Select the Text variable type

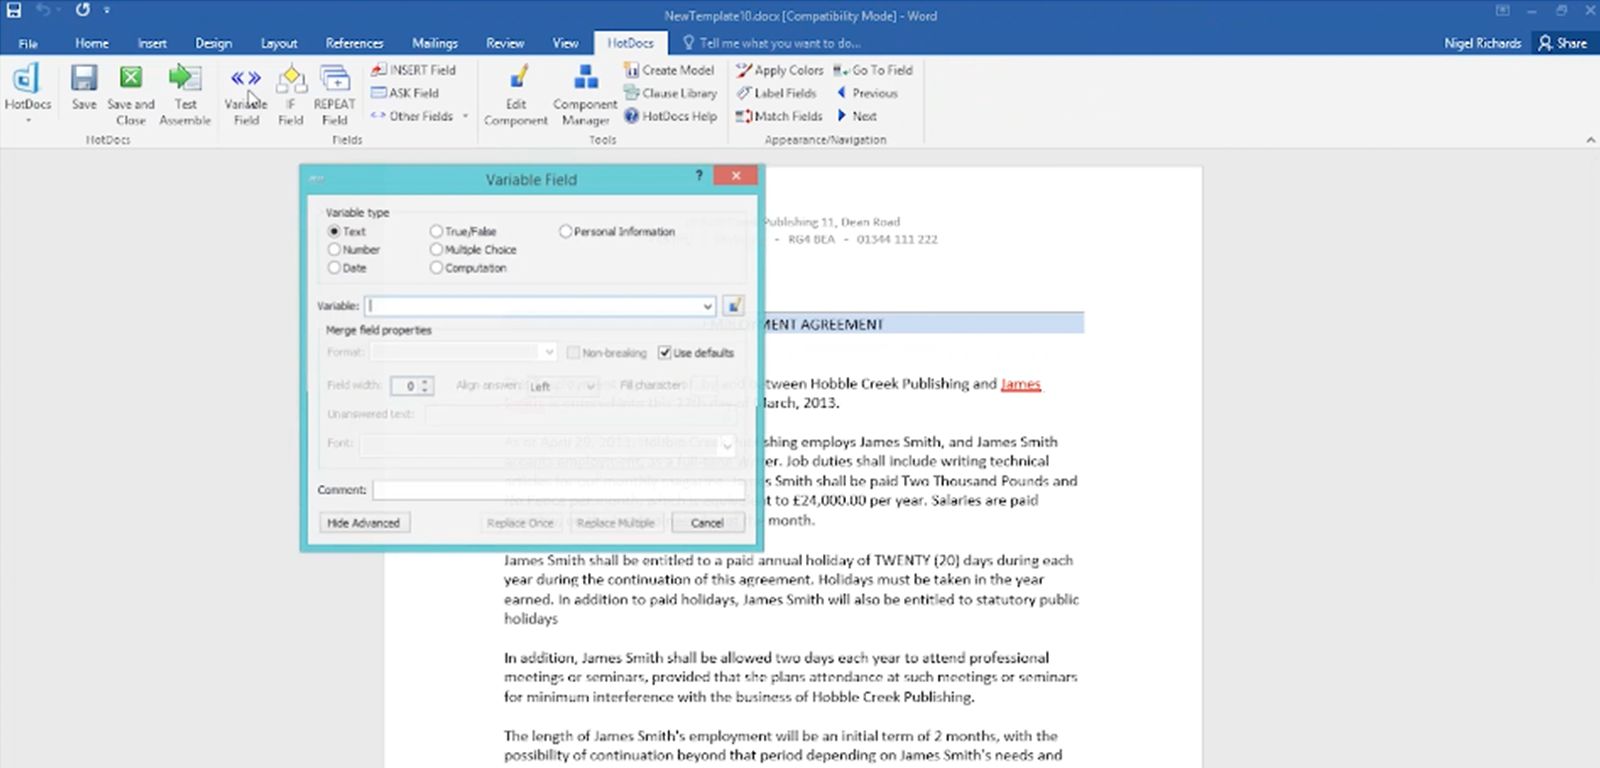point(346,231)
